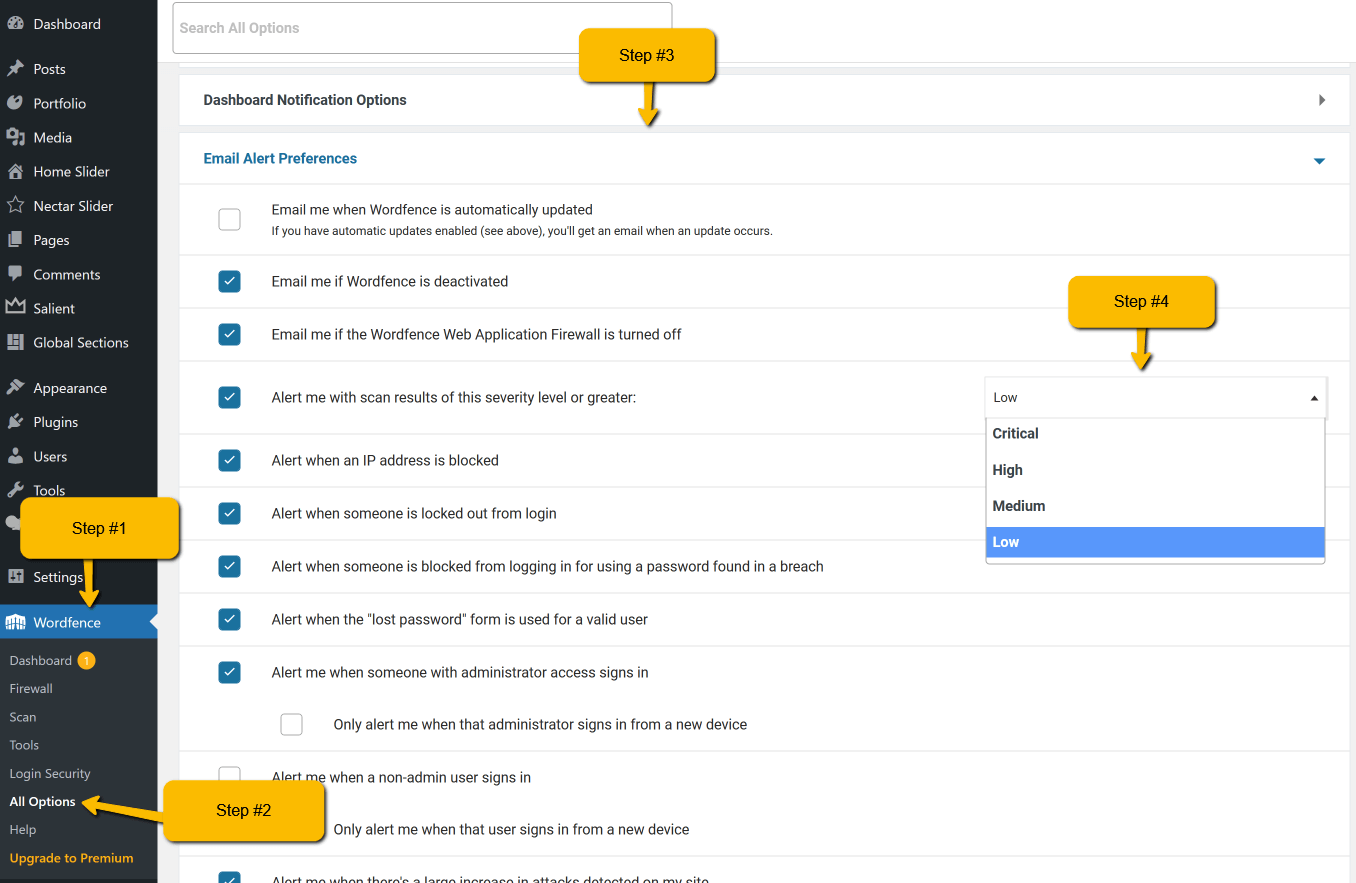Uncheck administrator access sign-in alert
The height and width of the screenshot is (883, 1356).
[x=230, y=672]
